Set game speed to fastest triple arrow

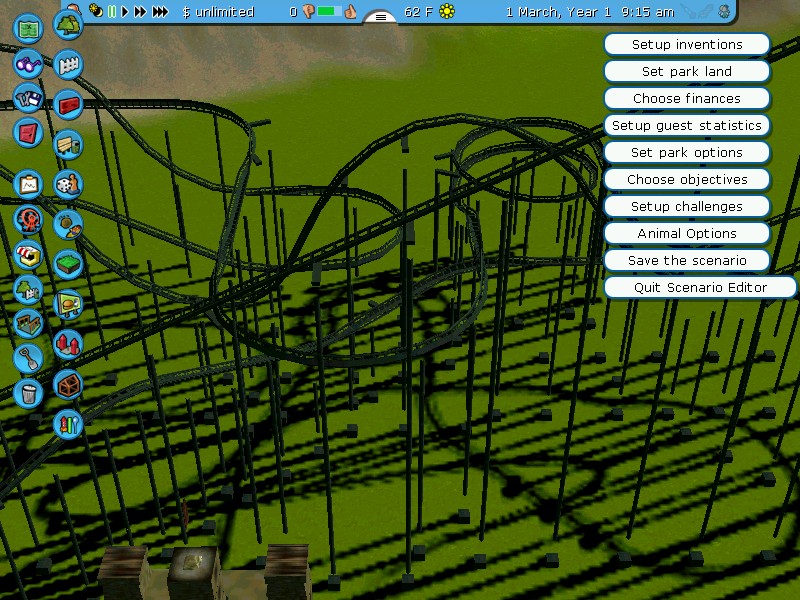161,12
